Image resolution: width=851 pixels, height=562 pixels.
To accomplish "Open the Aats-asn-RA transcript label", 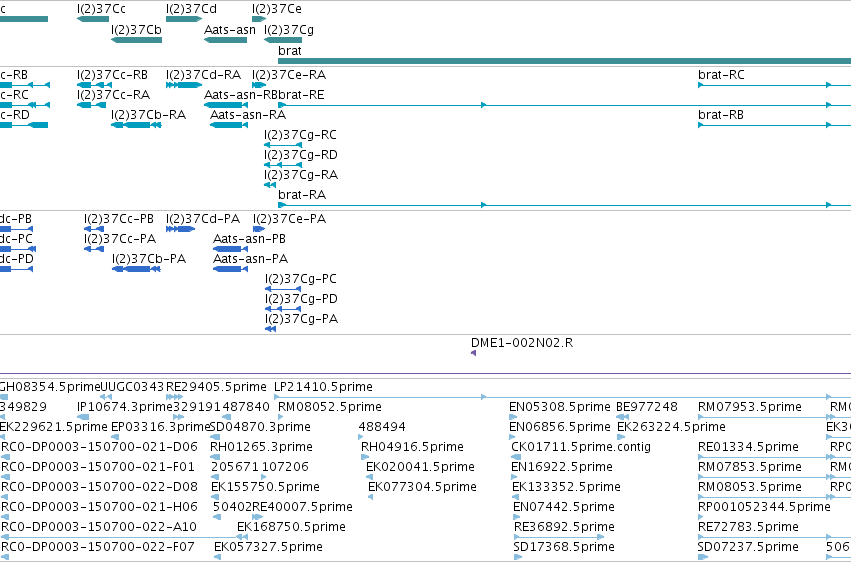I will pyautogui.click(x=248, y=115).
